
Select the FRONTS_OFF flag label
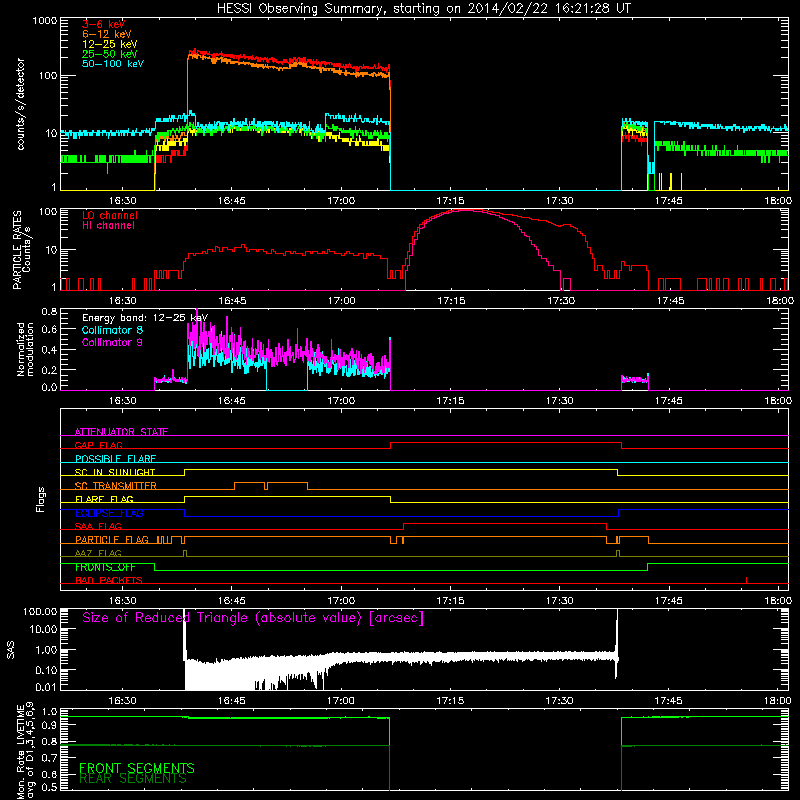[x=105, y=567]
